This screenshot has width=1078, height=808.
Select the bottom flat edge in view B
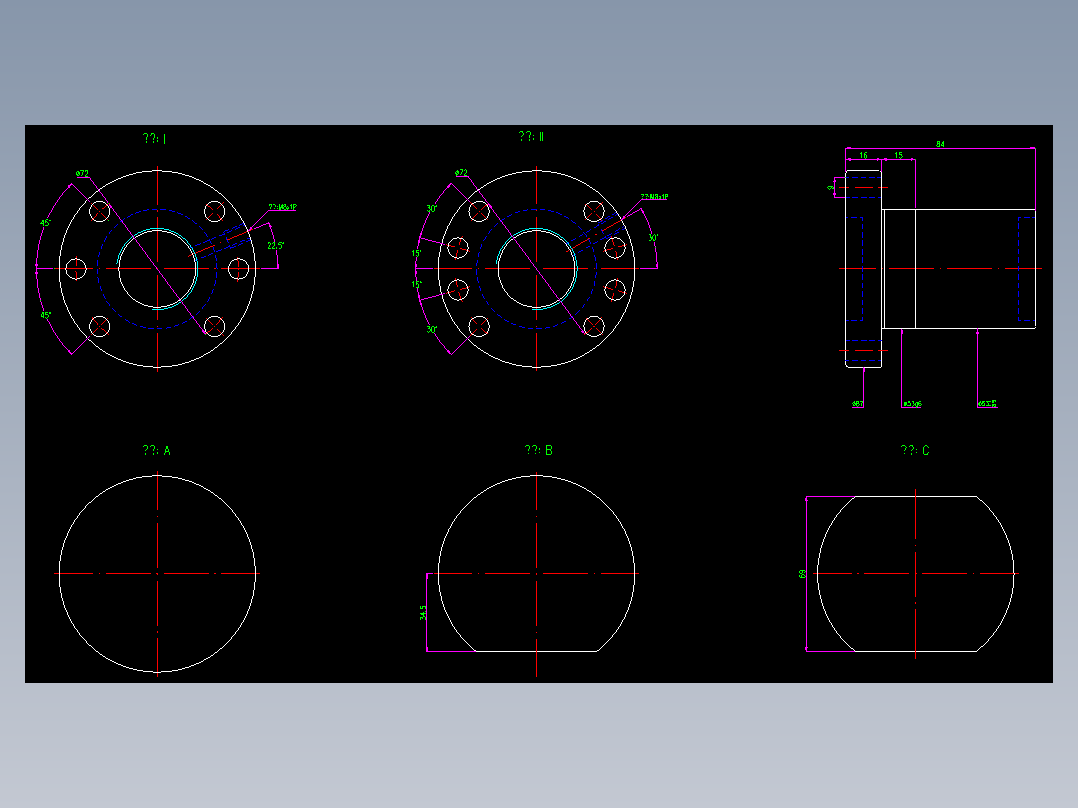click(x=537, y=651)
